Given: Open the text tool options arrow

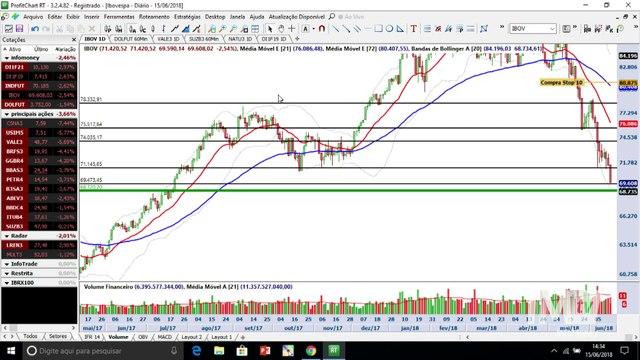Looking at the screenshot, I should point(313,29).
